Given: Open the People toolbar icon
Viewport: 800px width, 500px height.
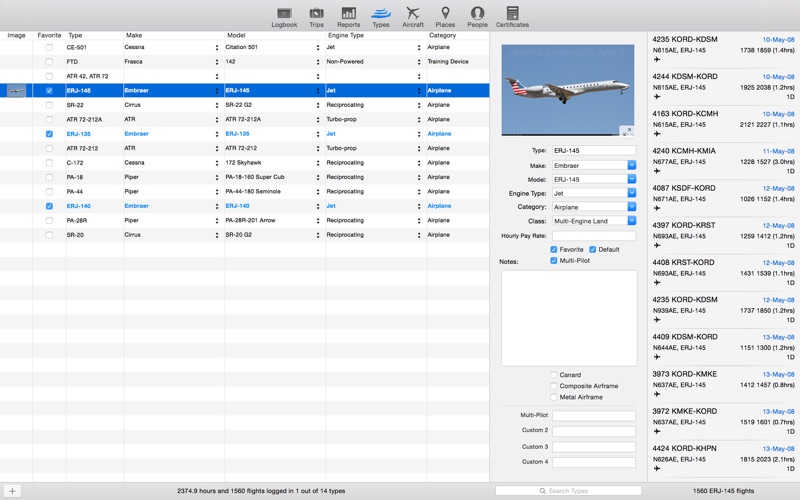Looking at the screenshot, I should 477,15.
